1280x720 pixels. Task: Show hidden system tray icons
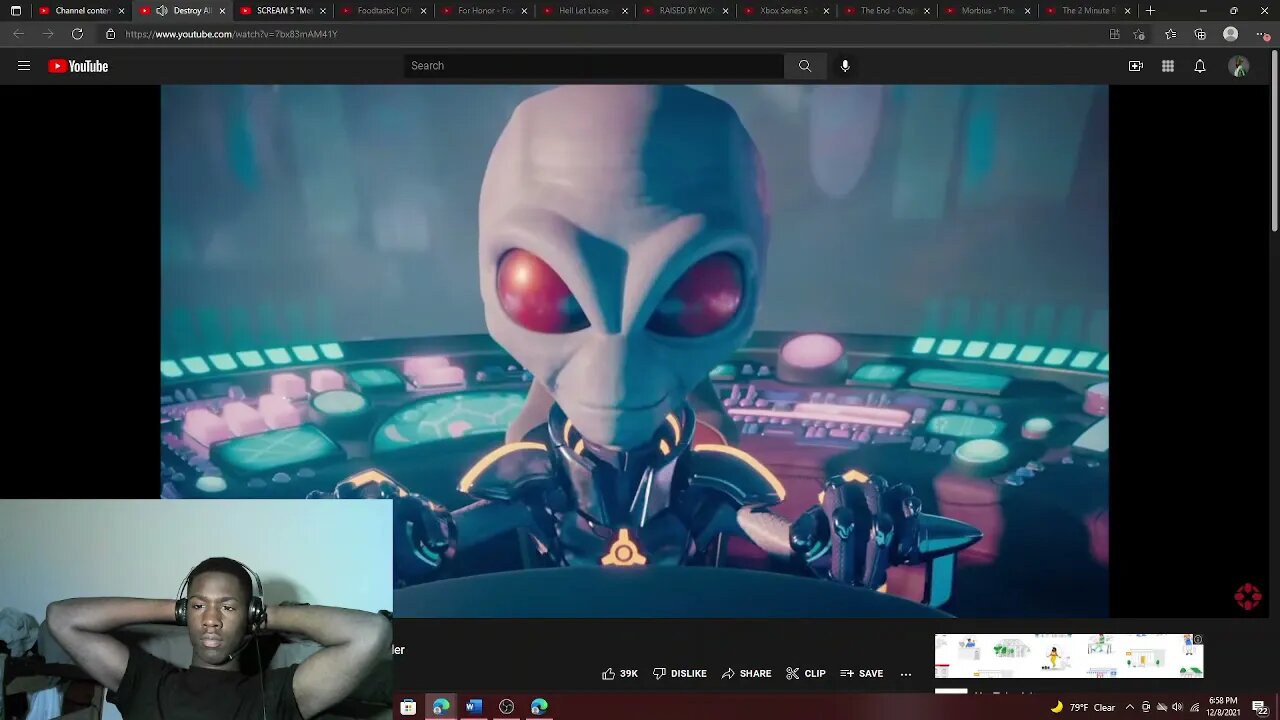[1130, 707]
